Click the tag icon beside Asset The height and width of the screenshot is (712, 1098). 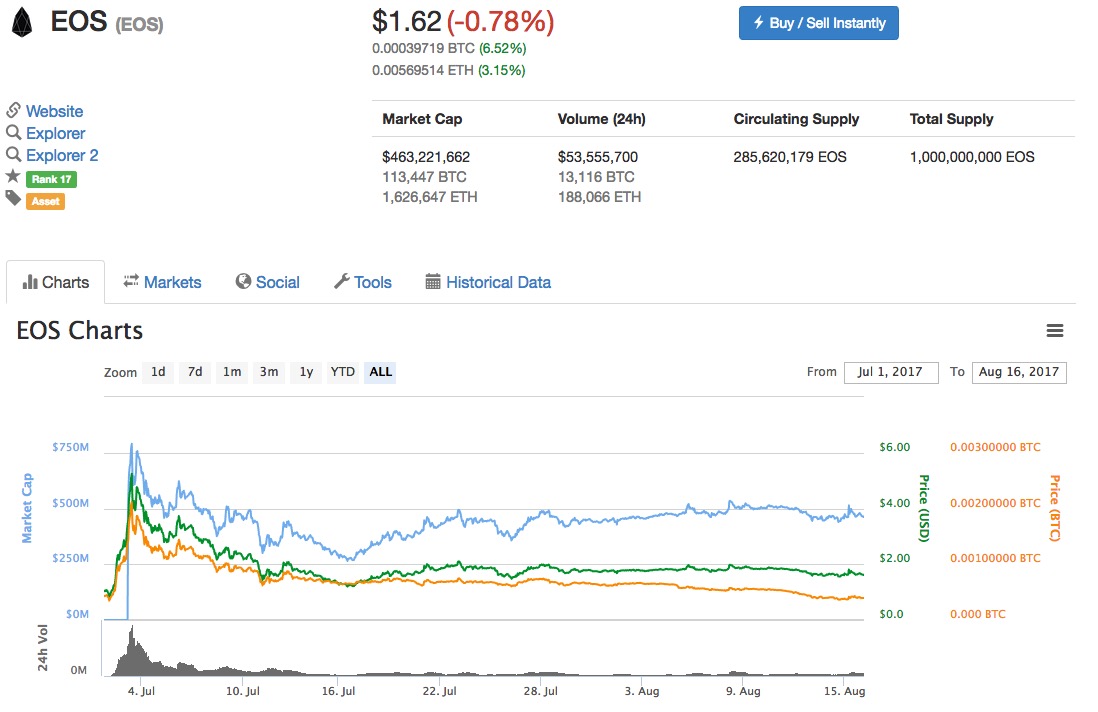tap(13, 199)
